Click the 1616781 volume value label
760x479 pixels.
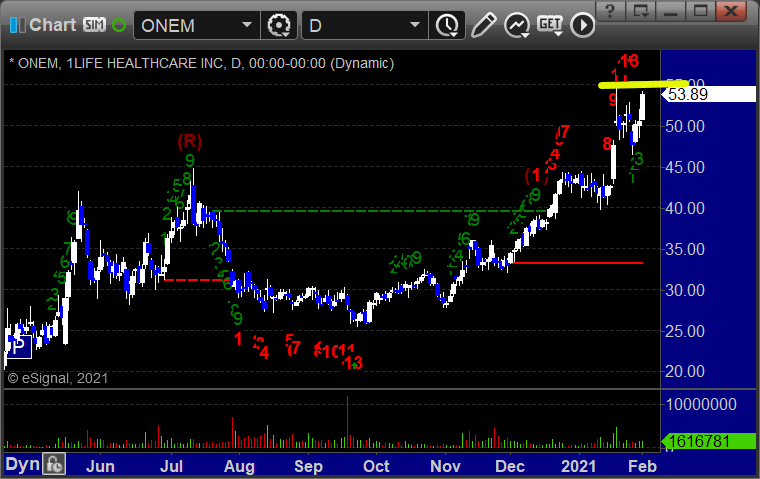click(x=709, y=441)
